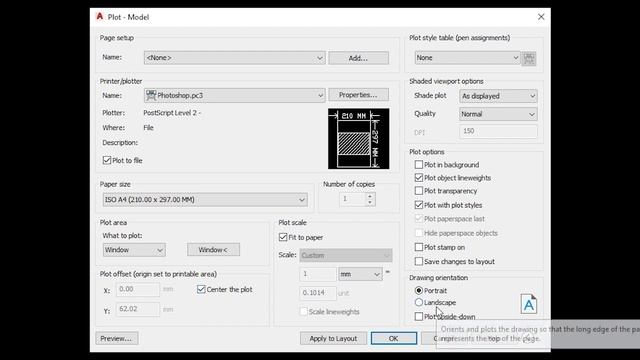Image resolution: width=640 pixels, height=360 pixels.
Task: Decrease number of copies with down arrow
Action: [370, 202]
